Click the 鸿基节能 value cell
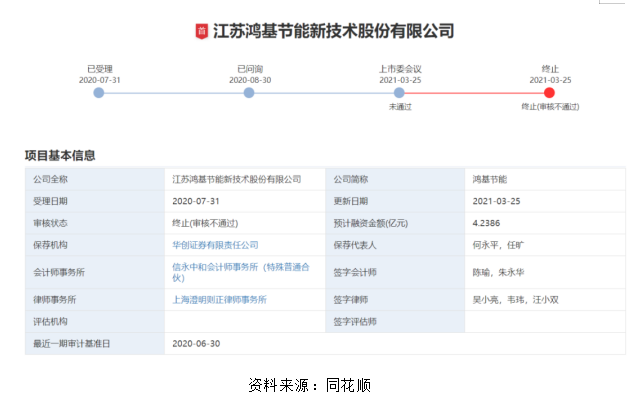Image resolution: width=644 pixels, height=403 pixels. tap(545, 180)
